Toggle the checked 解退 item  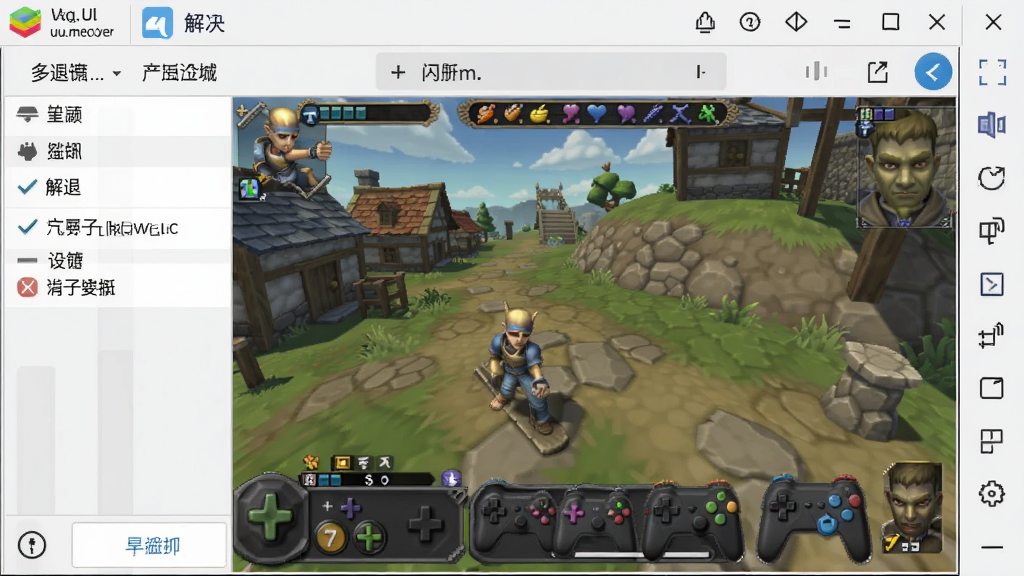118,187
